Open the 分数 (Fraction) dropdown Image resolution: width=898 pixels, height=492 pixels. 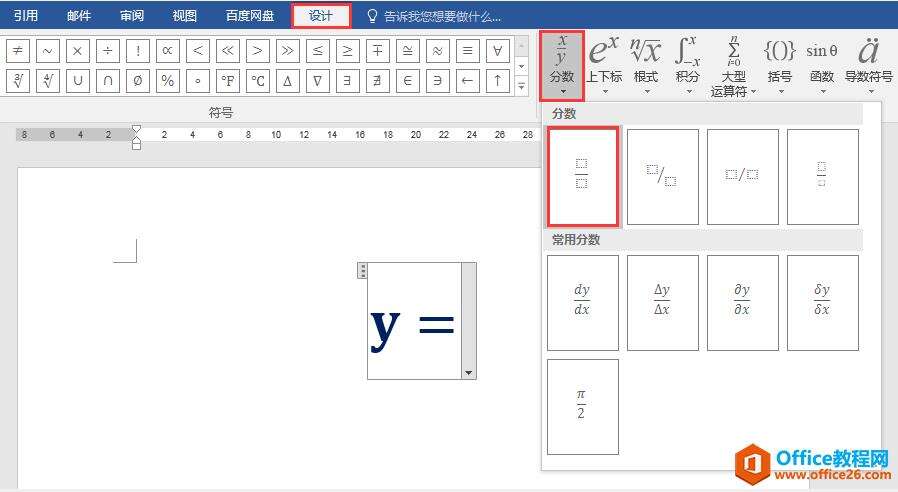(562, 66)
